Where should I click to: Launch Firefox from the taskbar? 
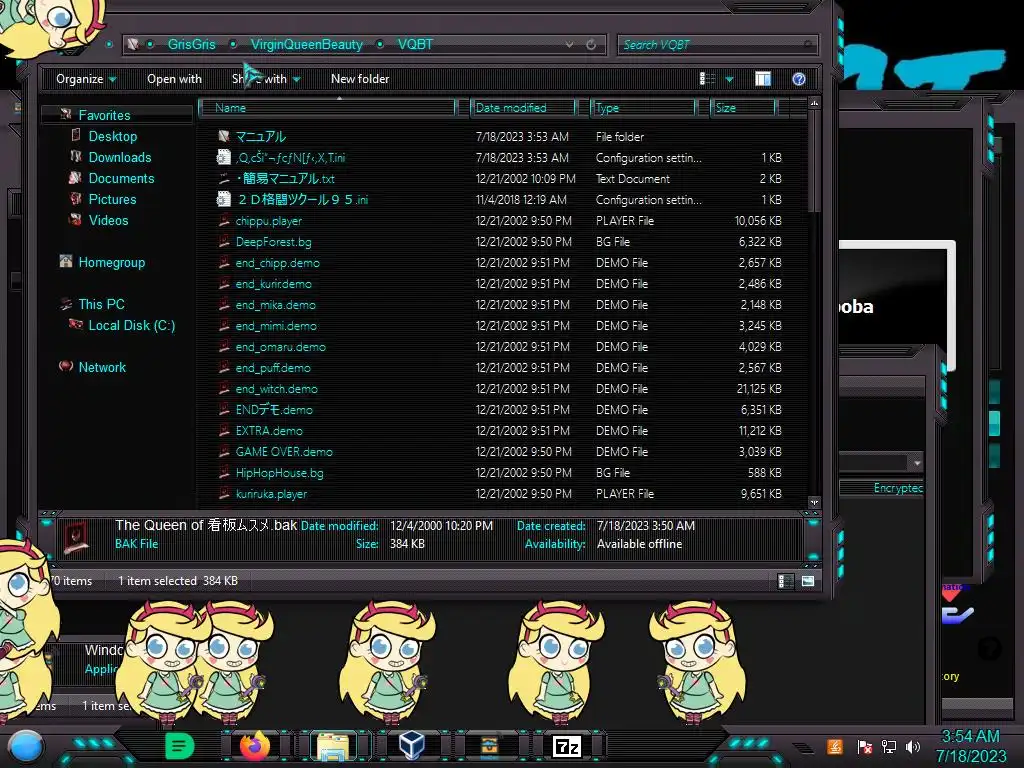[x=255, y=746]
